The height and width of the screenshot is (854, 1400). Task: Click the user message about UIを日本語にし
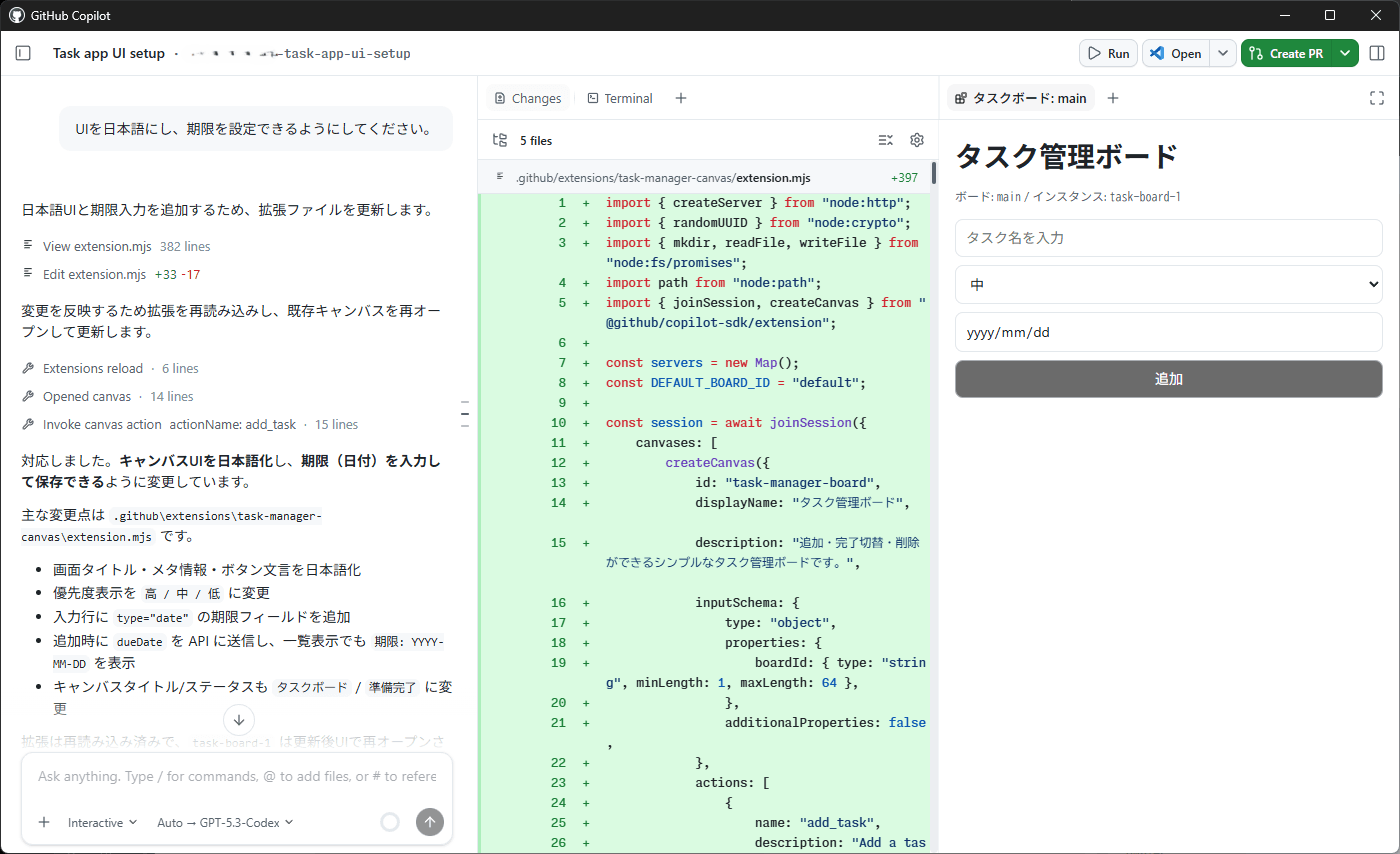[x=255, y=129]
